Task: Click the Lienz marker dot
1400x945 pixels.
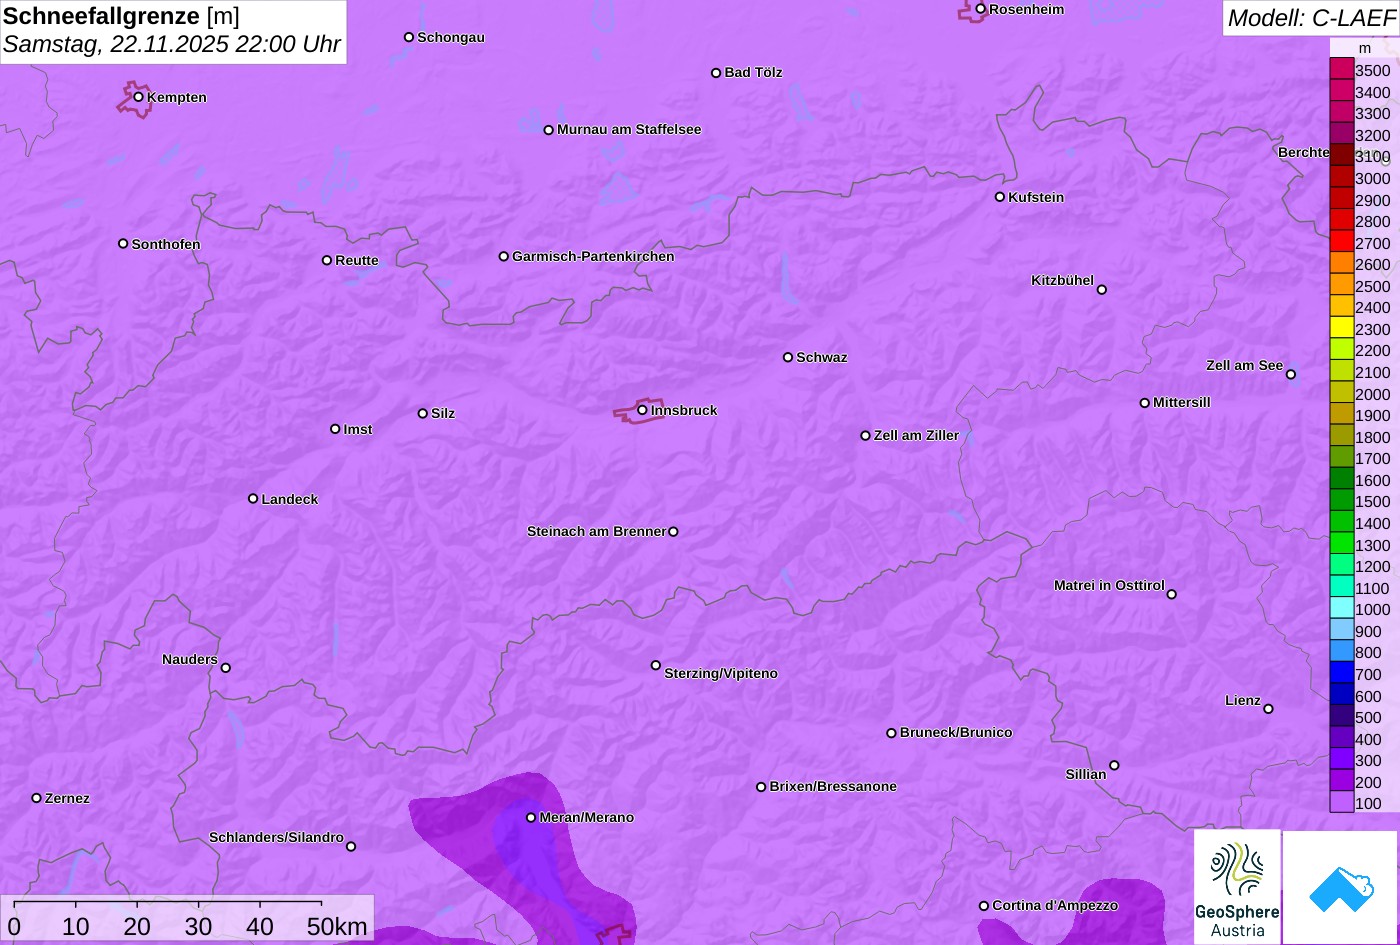Action: click(1268, 709)
